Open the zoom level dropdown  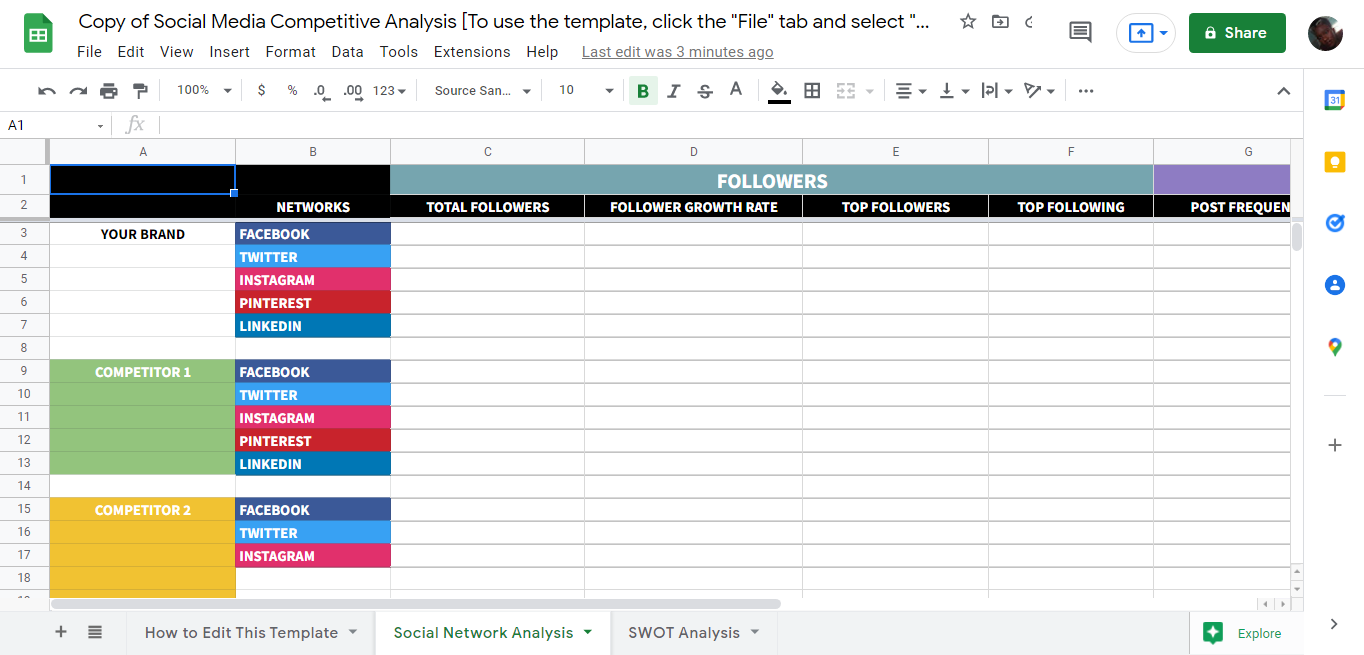point(203,90)
